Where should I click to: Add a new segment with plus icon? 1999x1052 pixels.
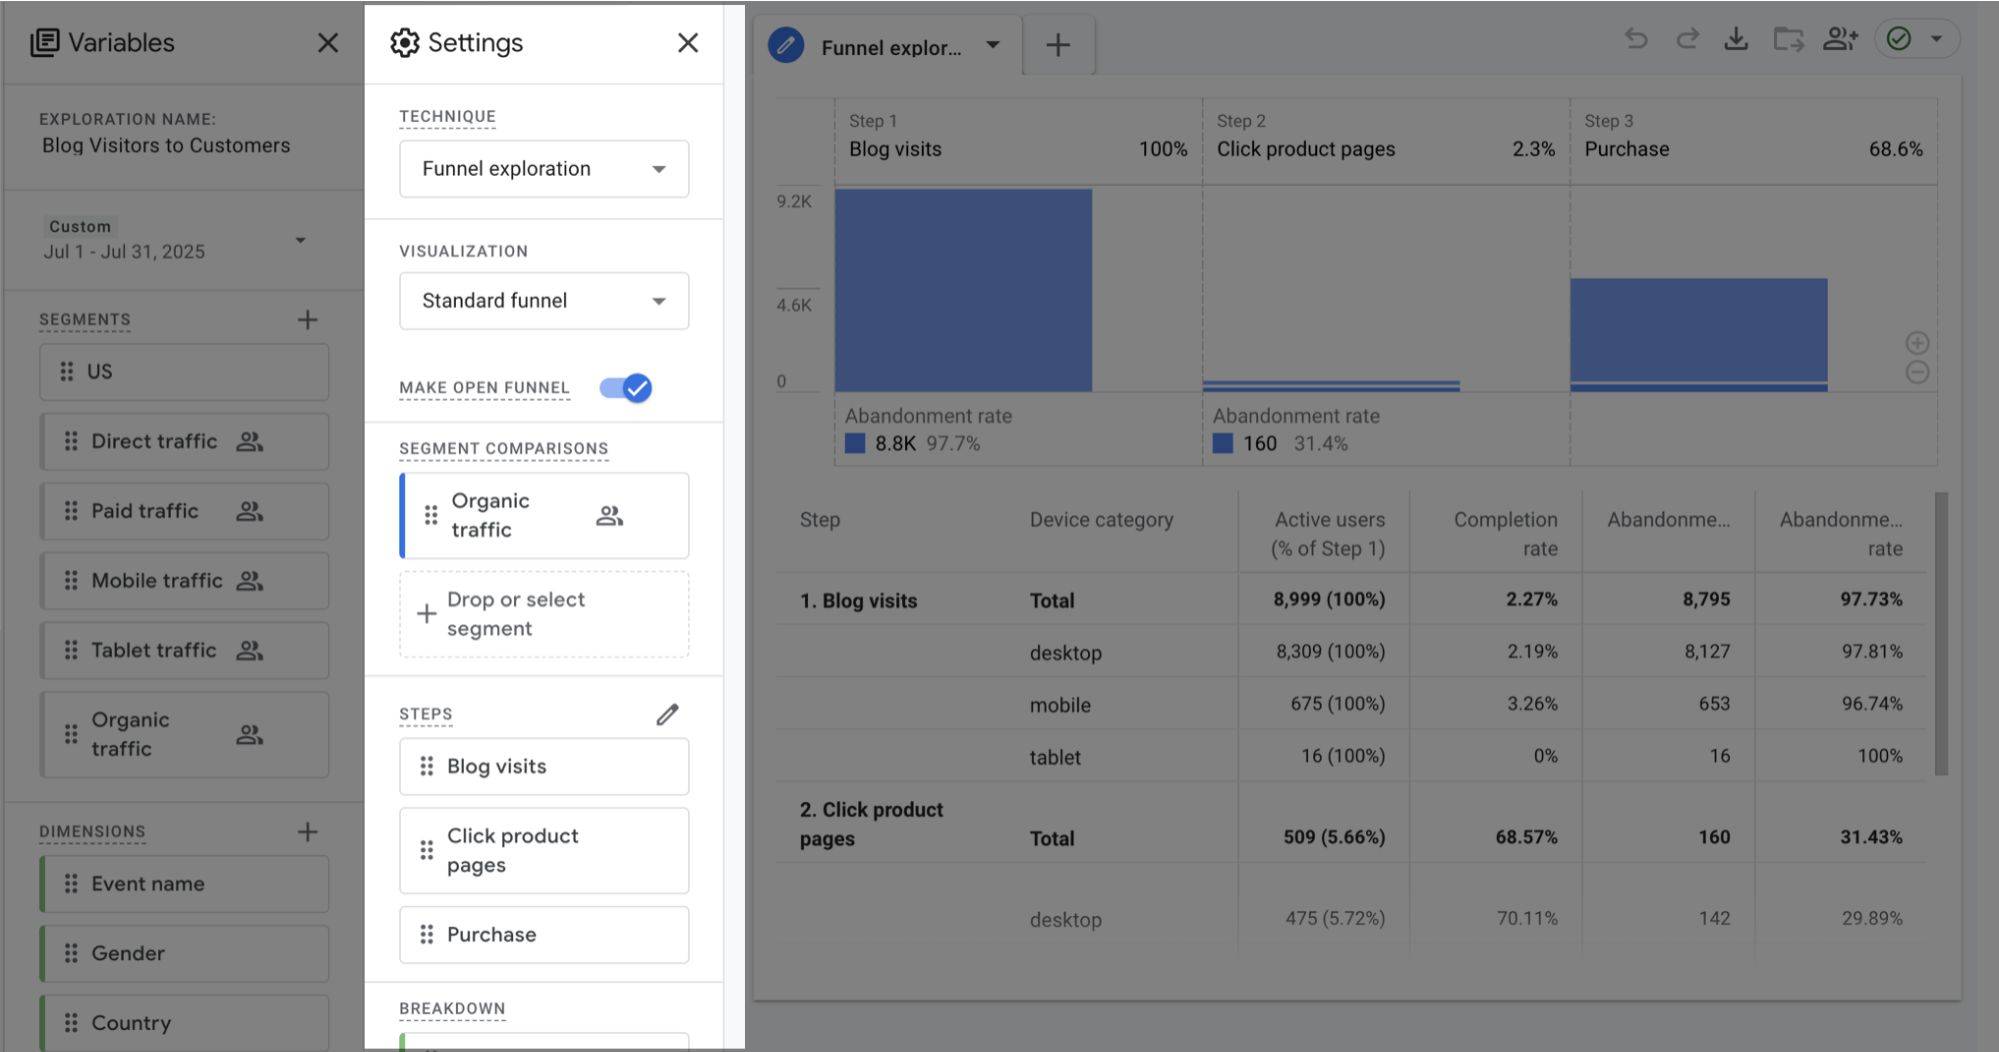(307, 320)
